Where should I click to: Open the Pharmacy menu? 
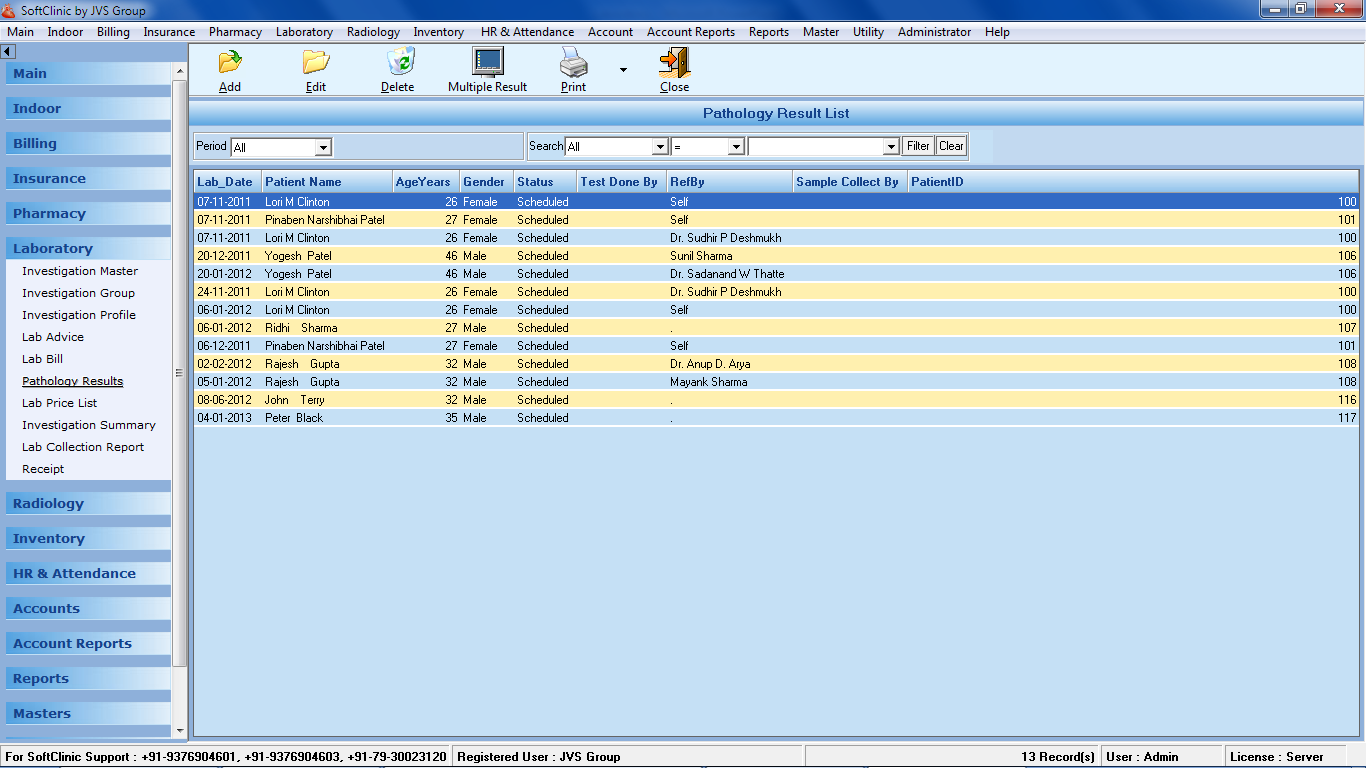[235, 32]
